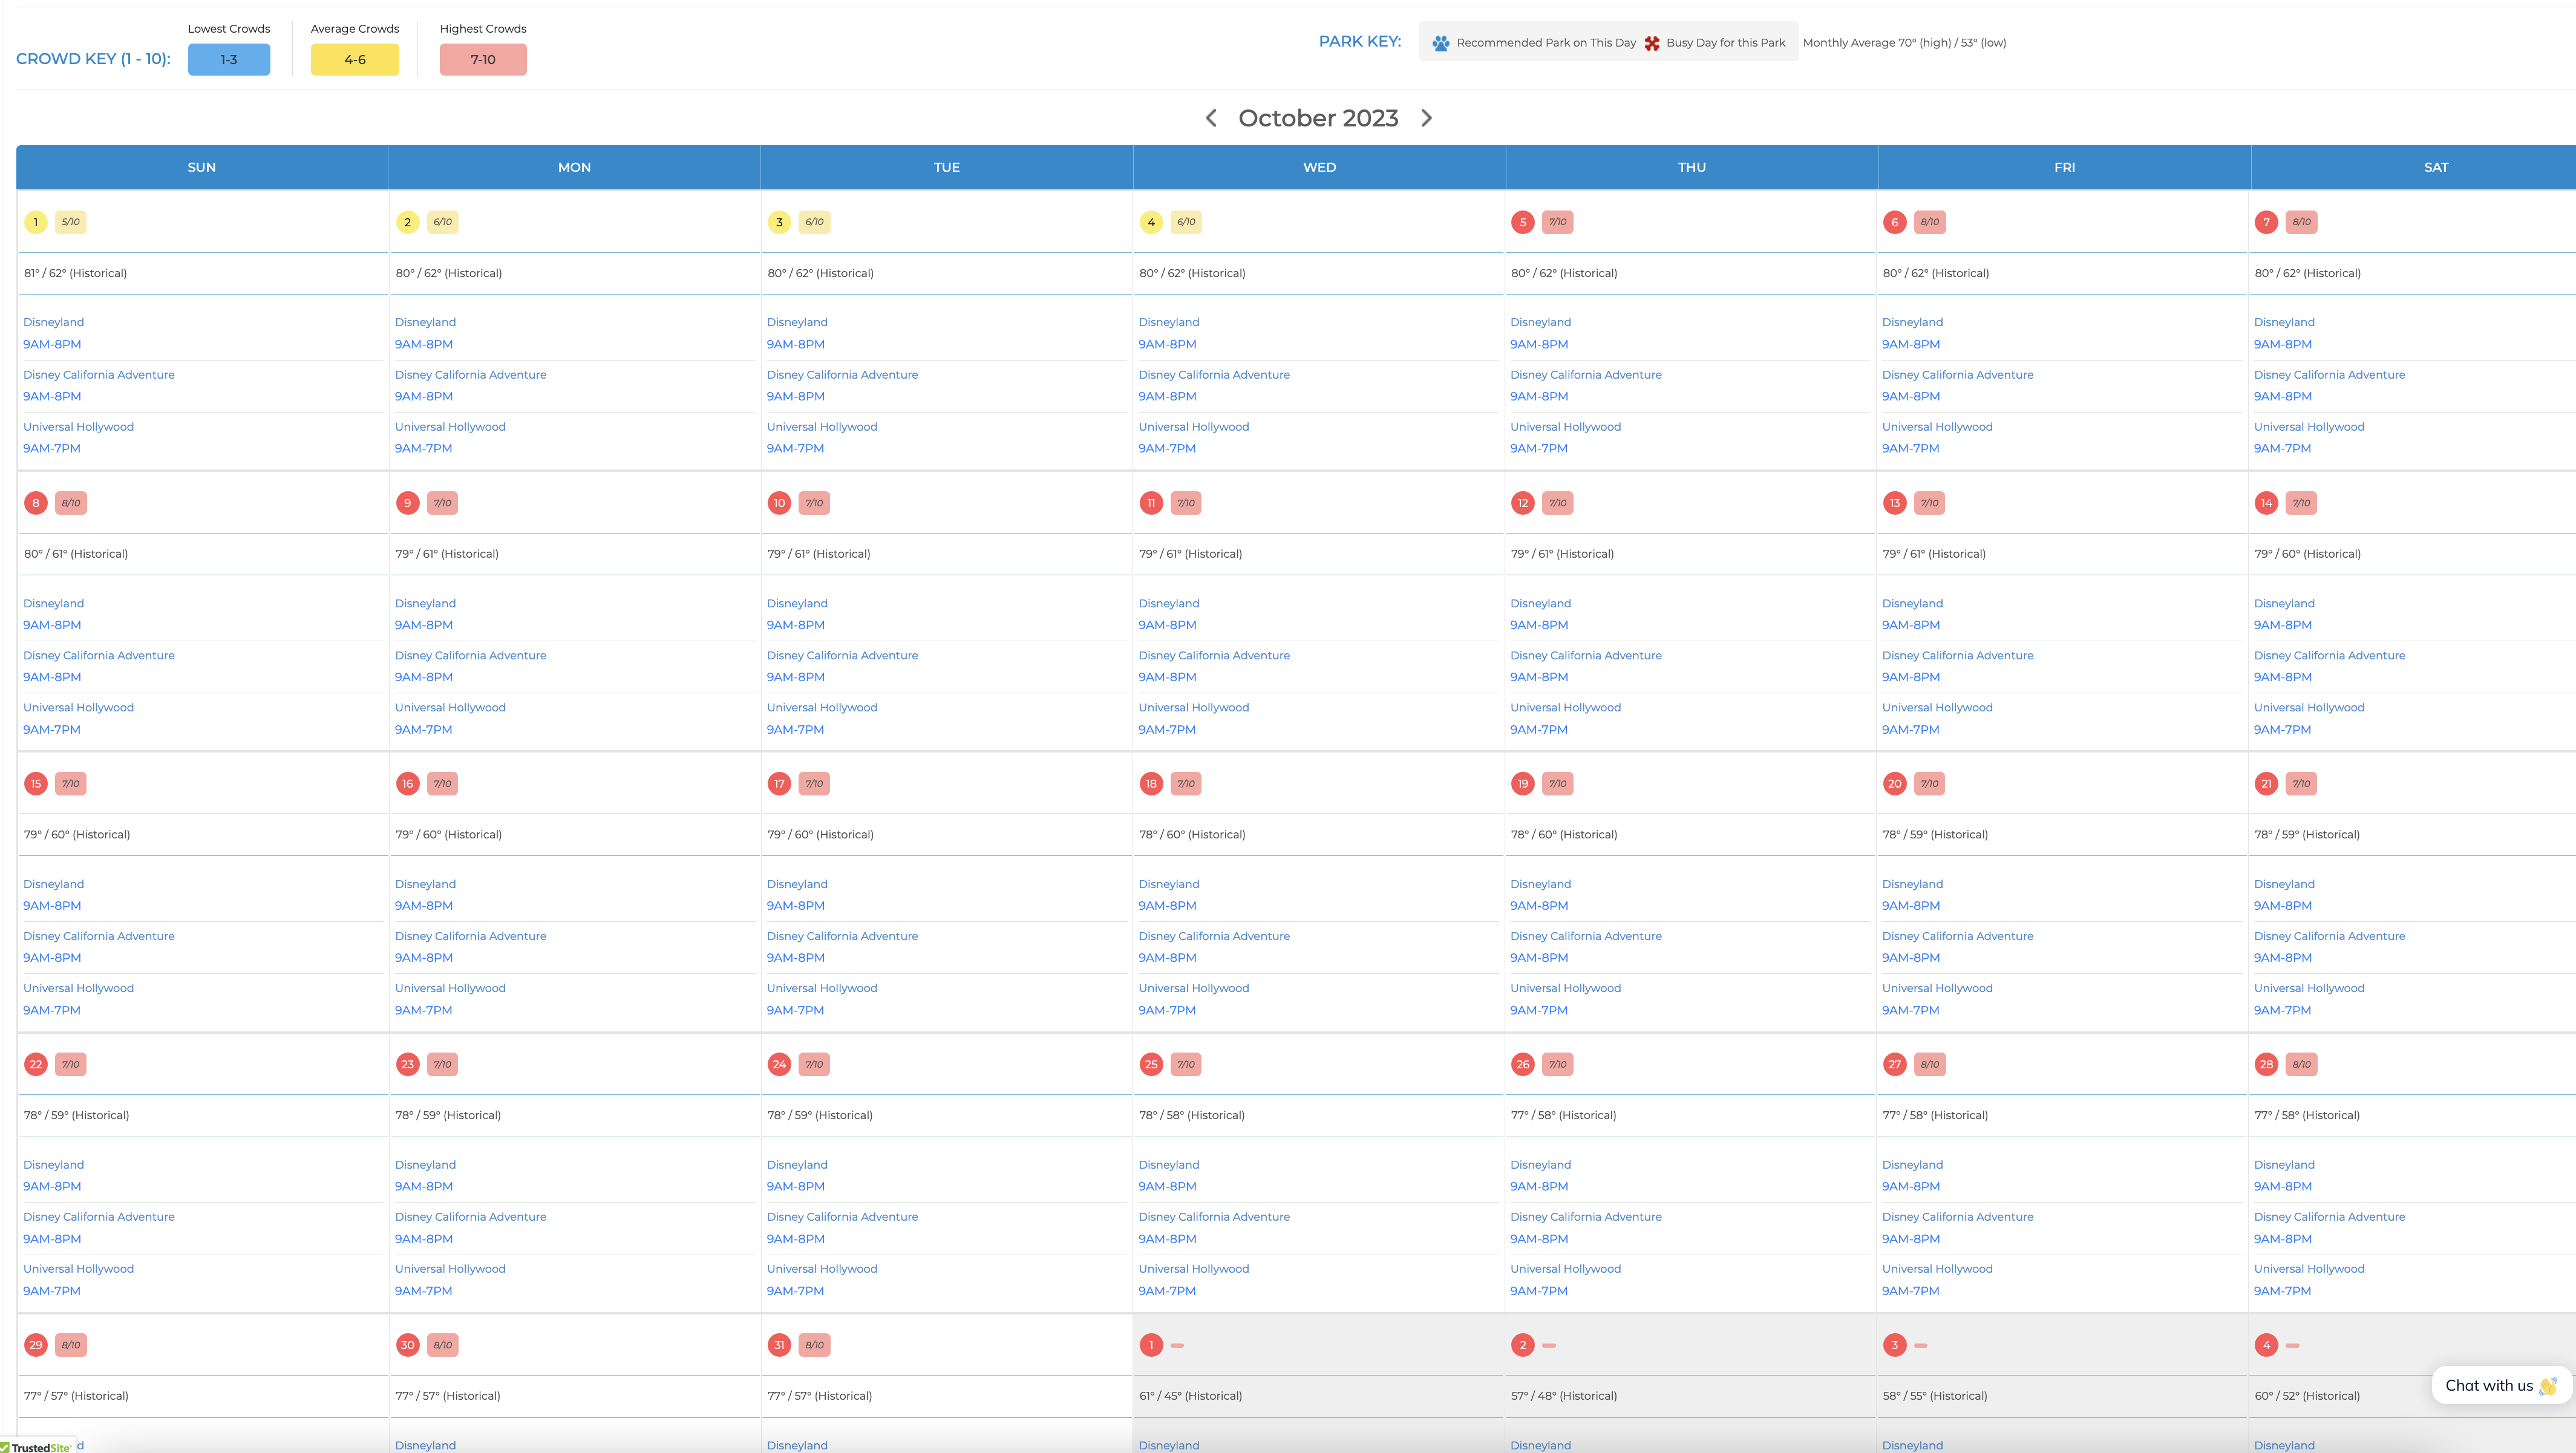Open Disneyland link for October 4
Screen dimensions: 2576x1453
1168,322
